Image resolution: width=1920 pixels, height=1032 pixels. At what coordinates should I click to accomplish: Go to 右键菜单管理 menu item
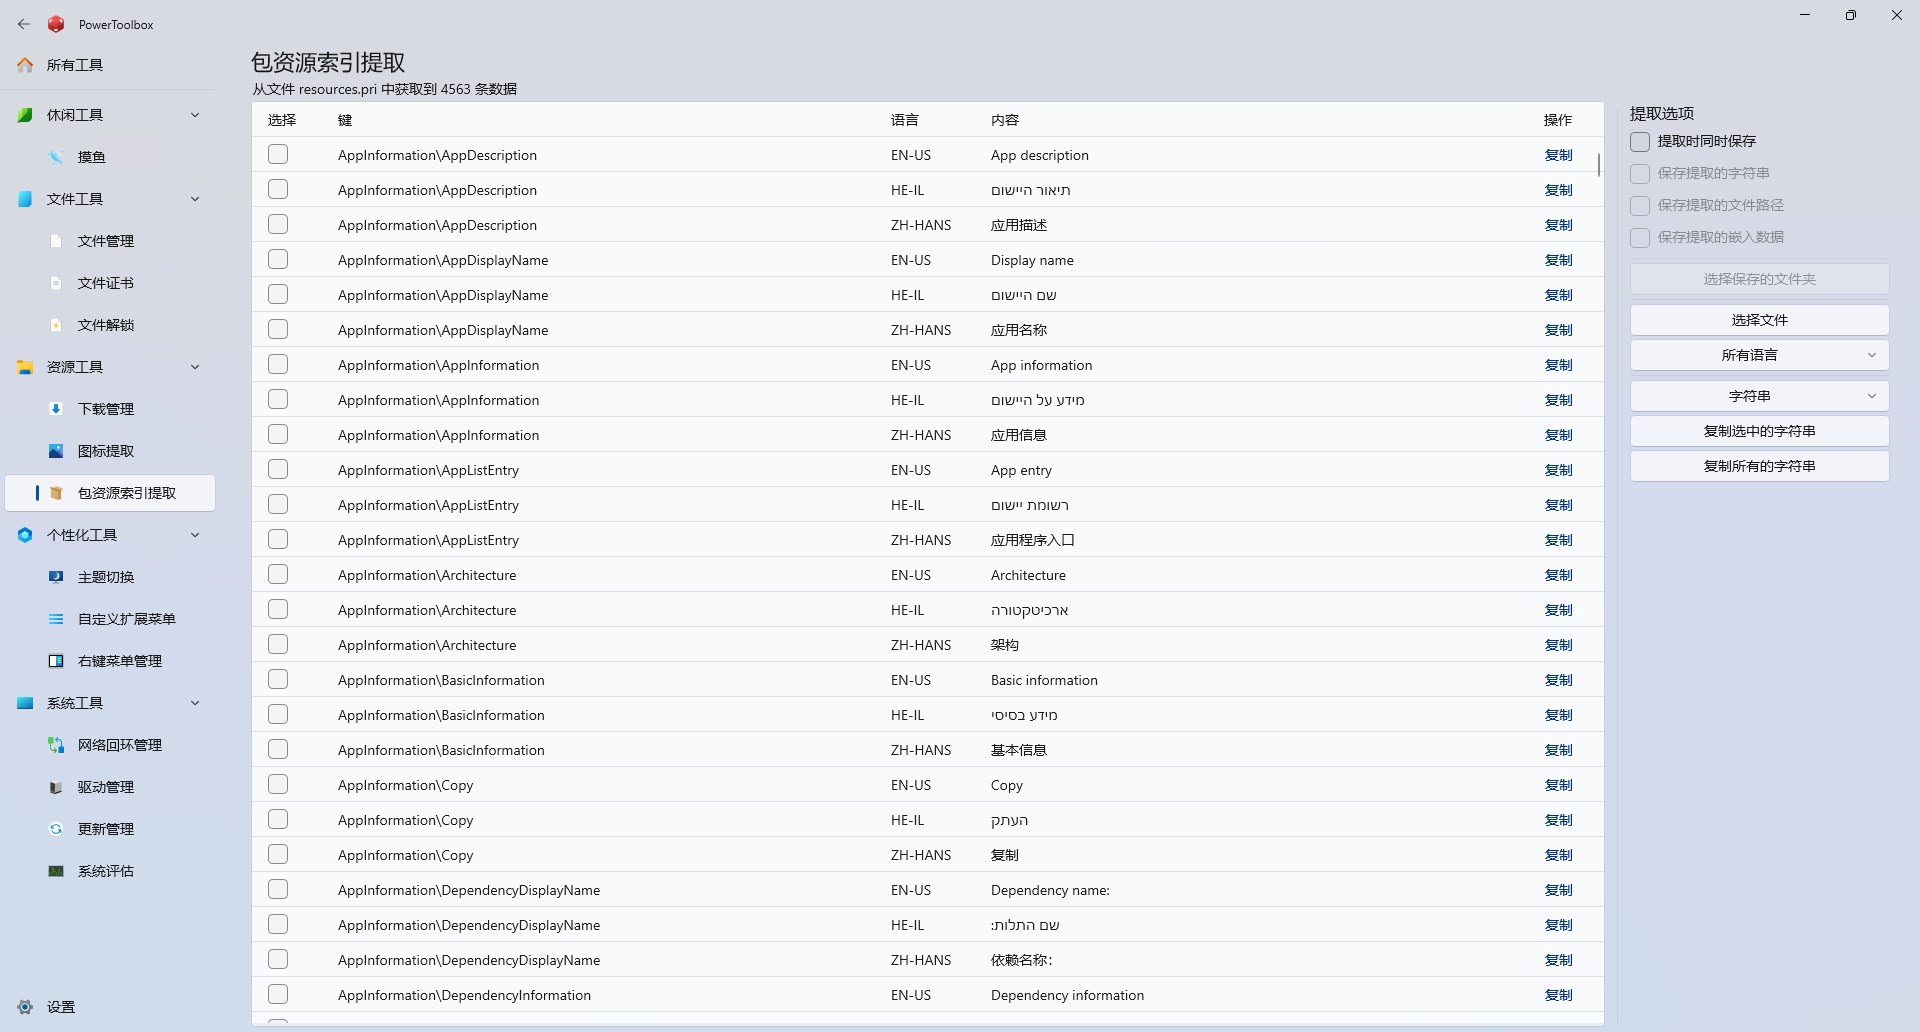coord(120,661)
